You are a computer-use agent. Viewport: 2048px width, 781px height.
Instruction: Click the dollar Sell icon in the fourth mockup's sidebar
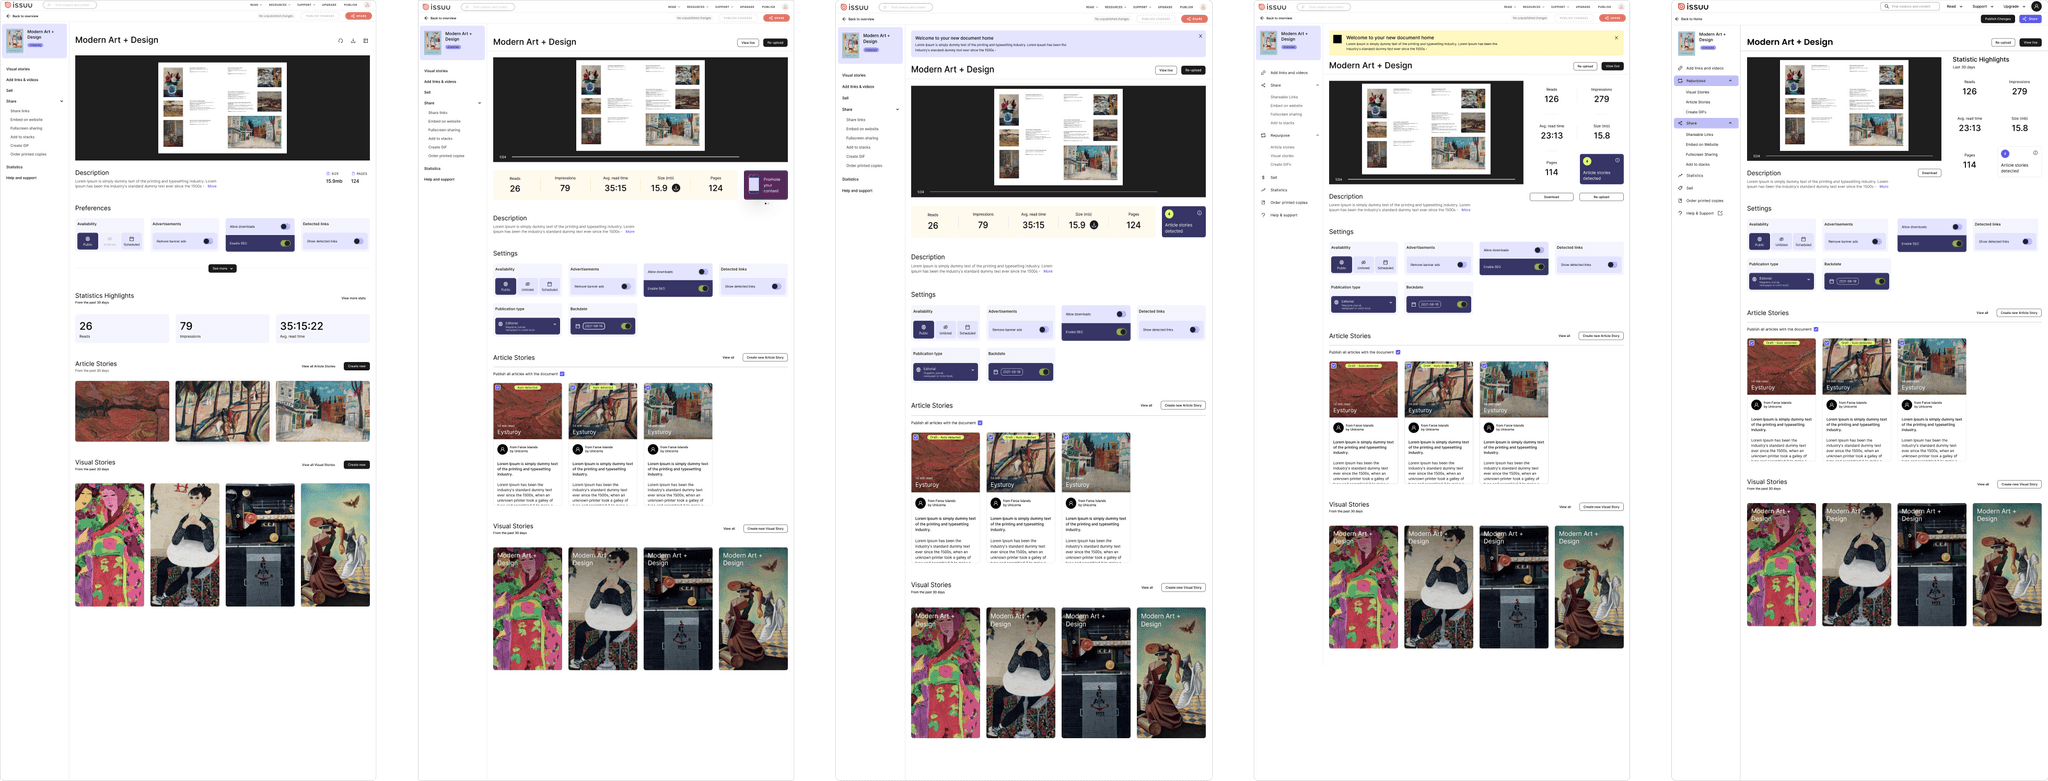pos(1263,177)
